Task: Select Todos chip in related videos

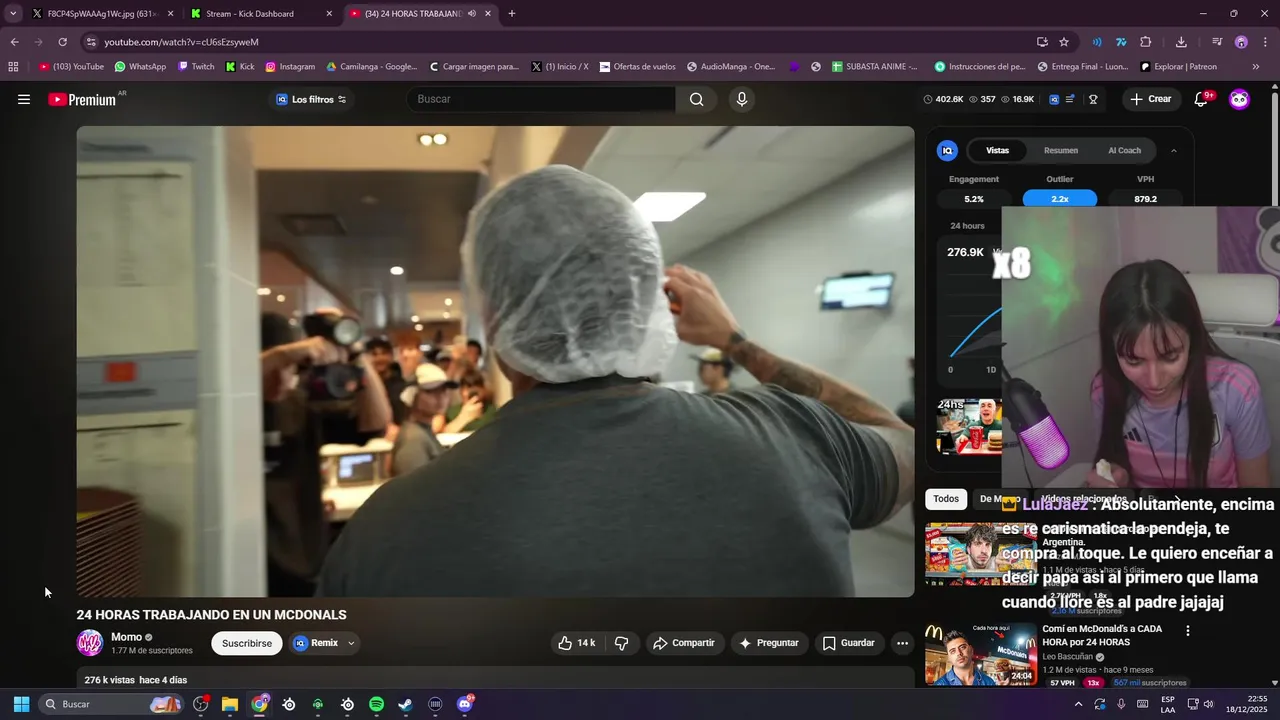Action: coord(946,499)
